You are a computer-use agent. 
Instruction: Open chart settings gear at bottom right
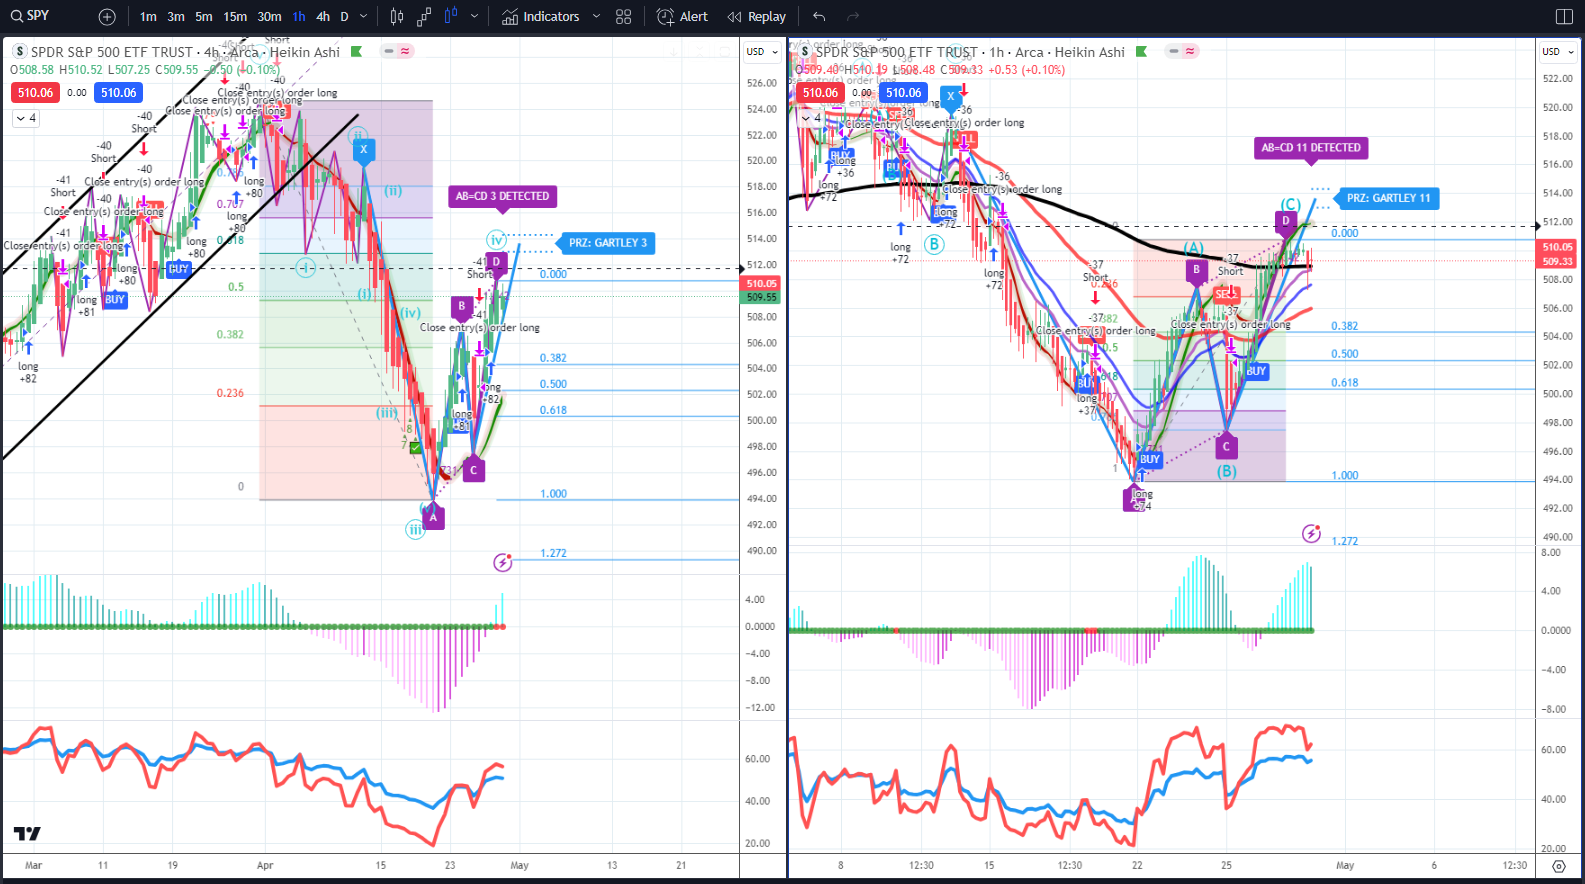coord(1559,866)
